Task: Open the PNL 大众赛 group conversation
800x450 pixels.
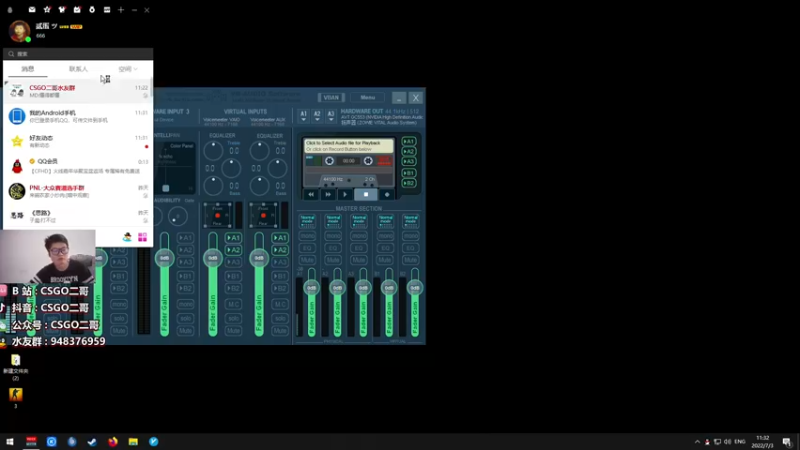Action: pyautogui.click(x=78, y=191)
